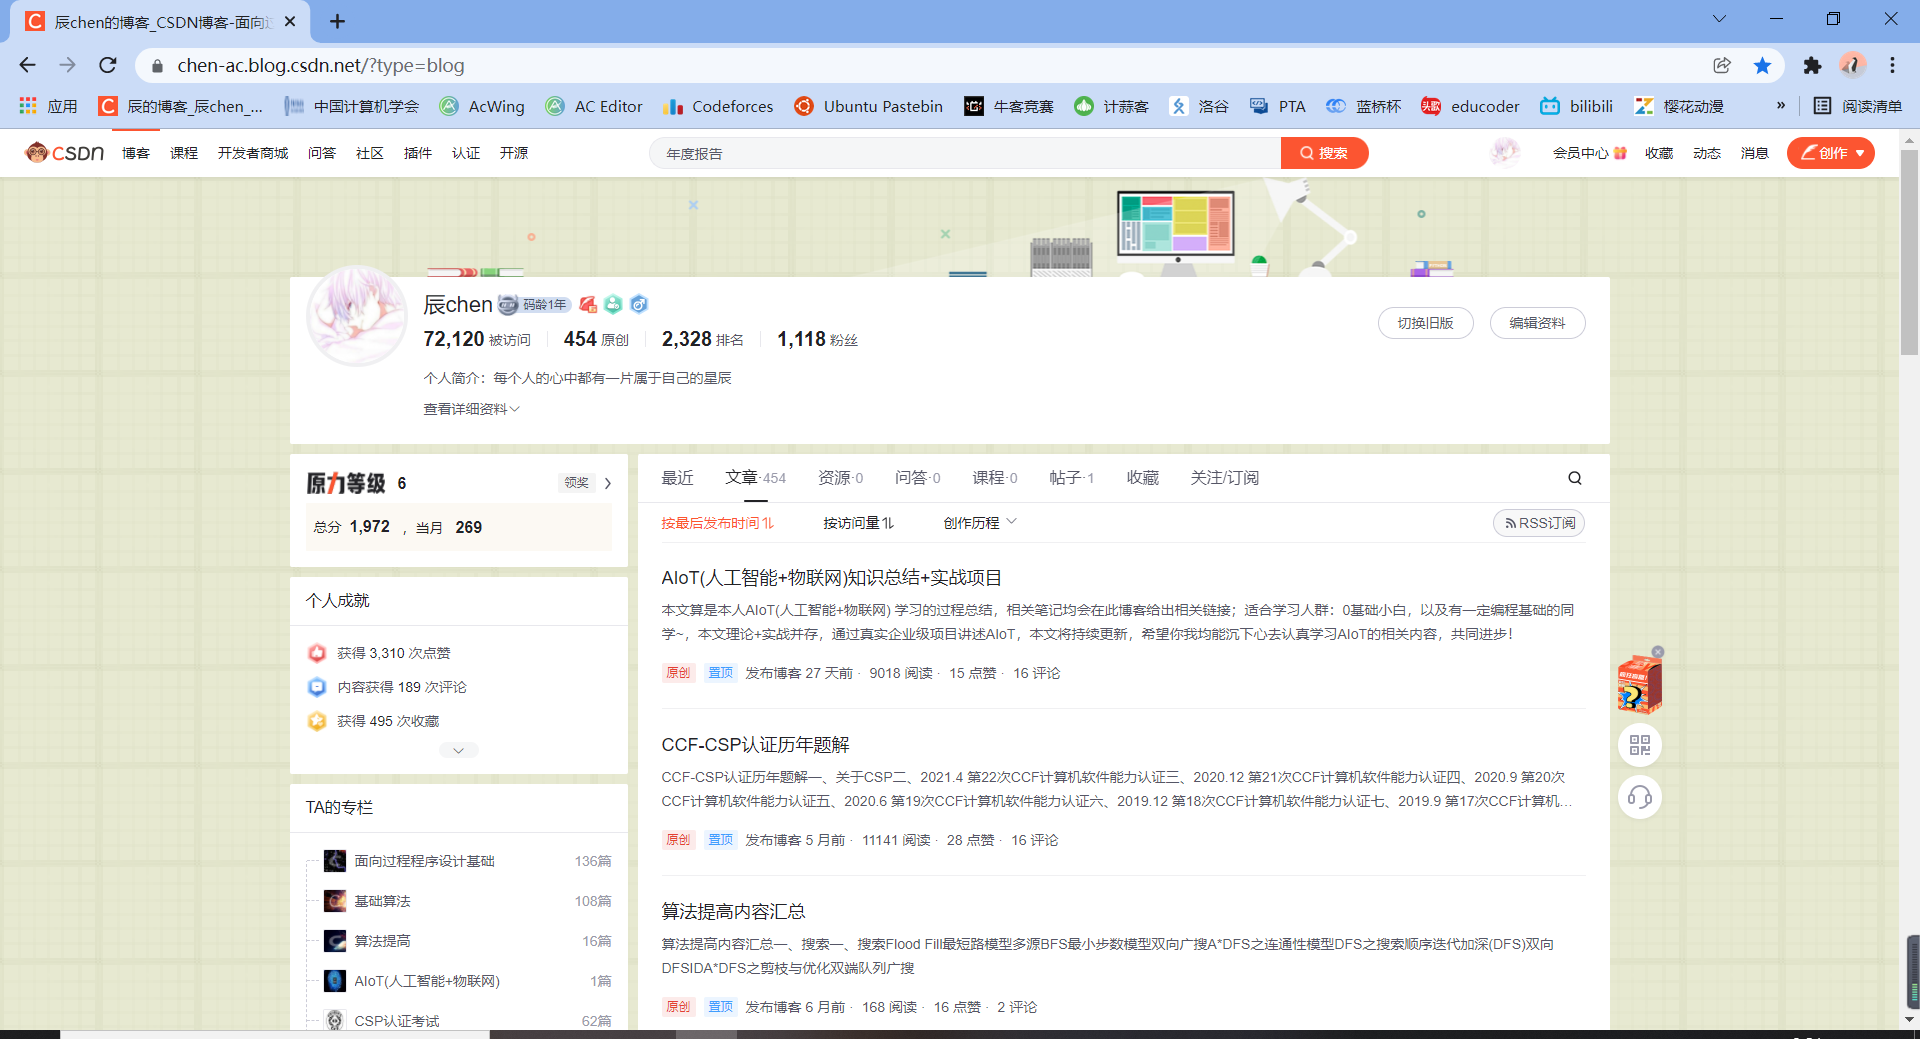The height and width of the screenshot is (1039, 1920).
Task: Switch to the 问答 0 tab
Action: [x=917, y=478]
